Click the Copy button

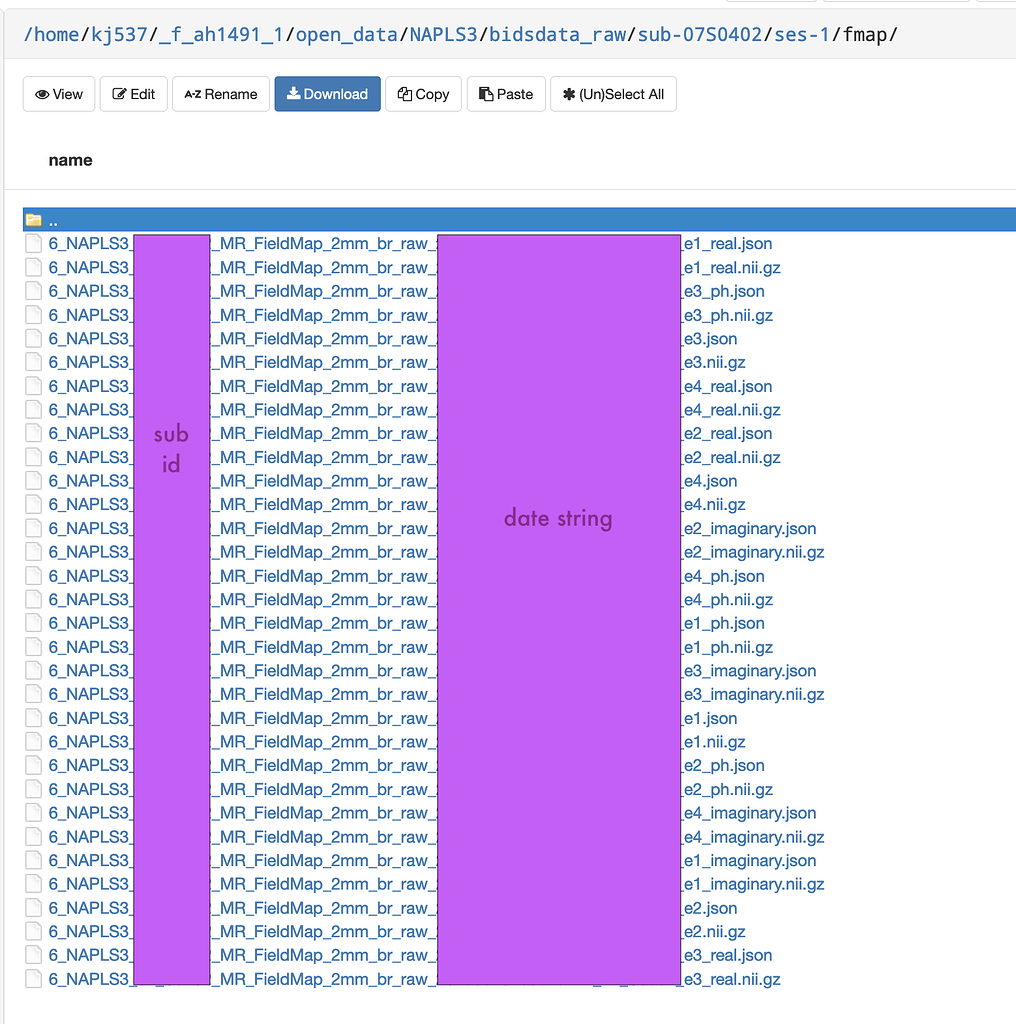423,94
